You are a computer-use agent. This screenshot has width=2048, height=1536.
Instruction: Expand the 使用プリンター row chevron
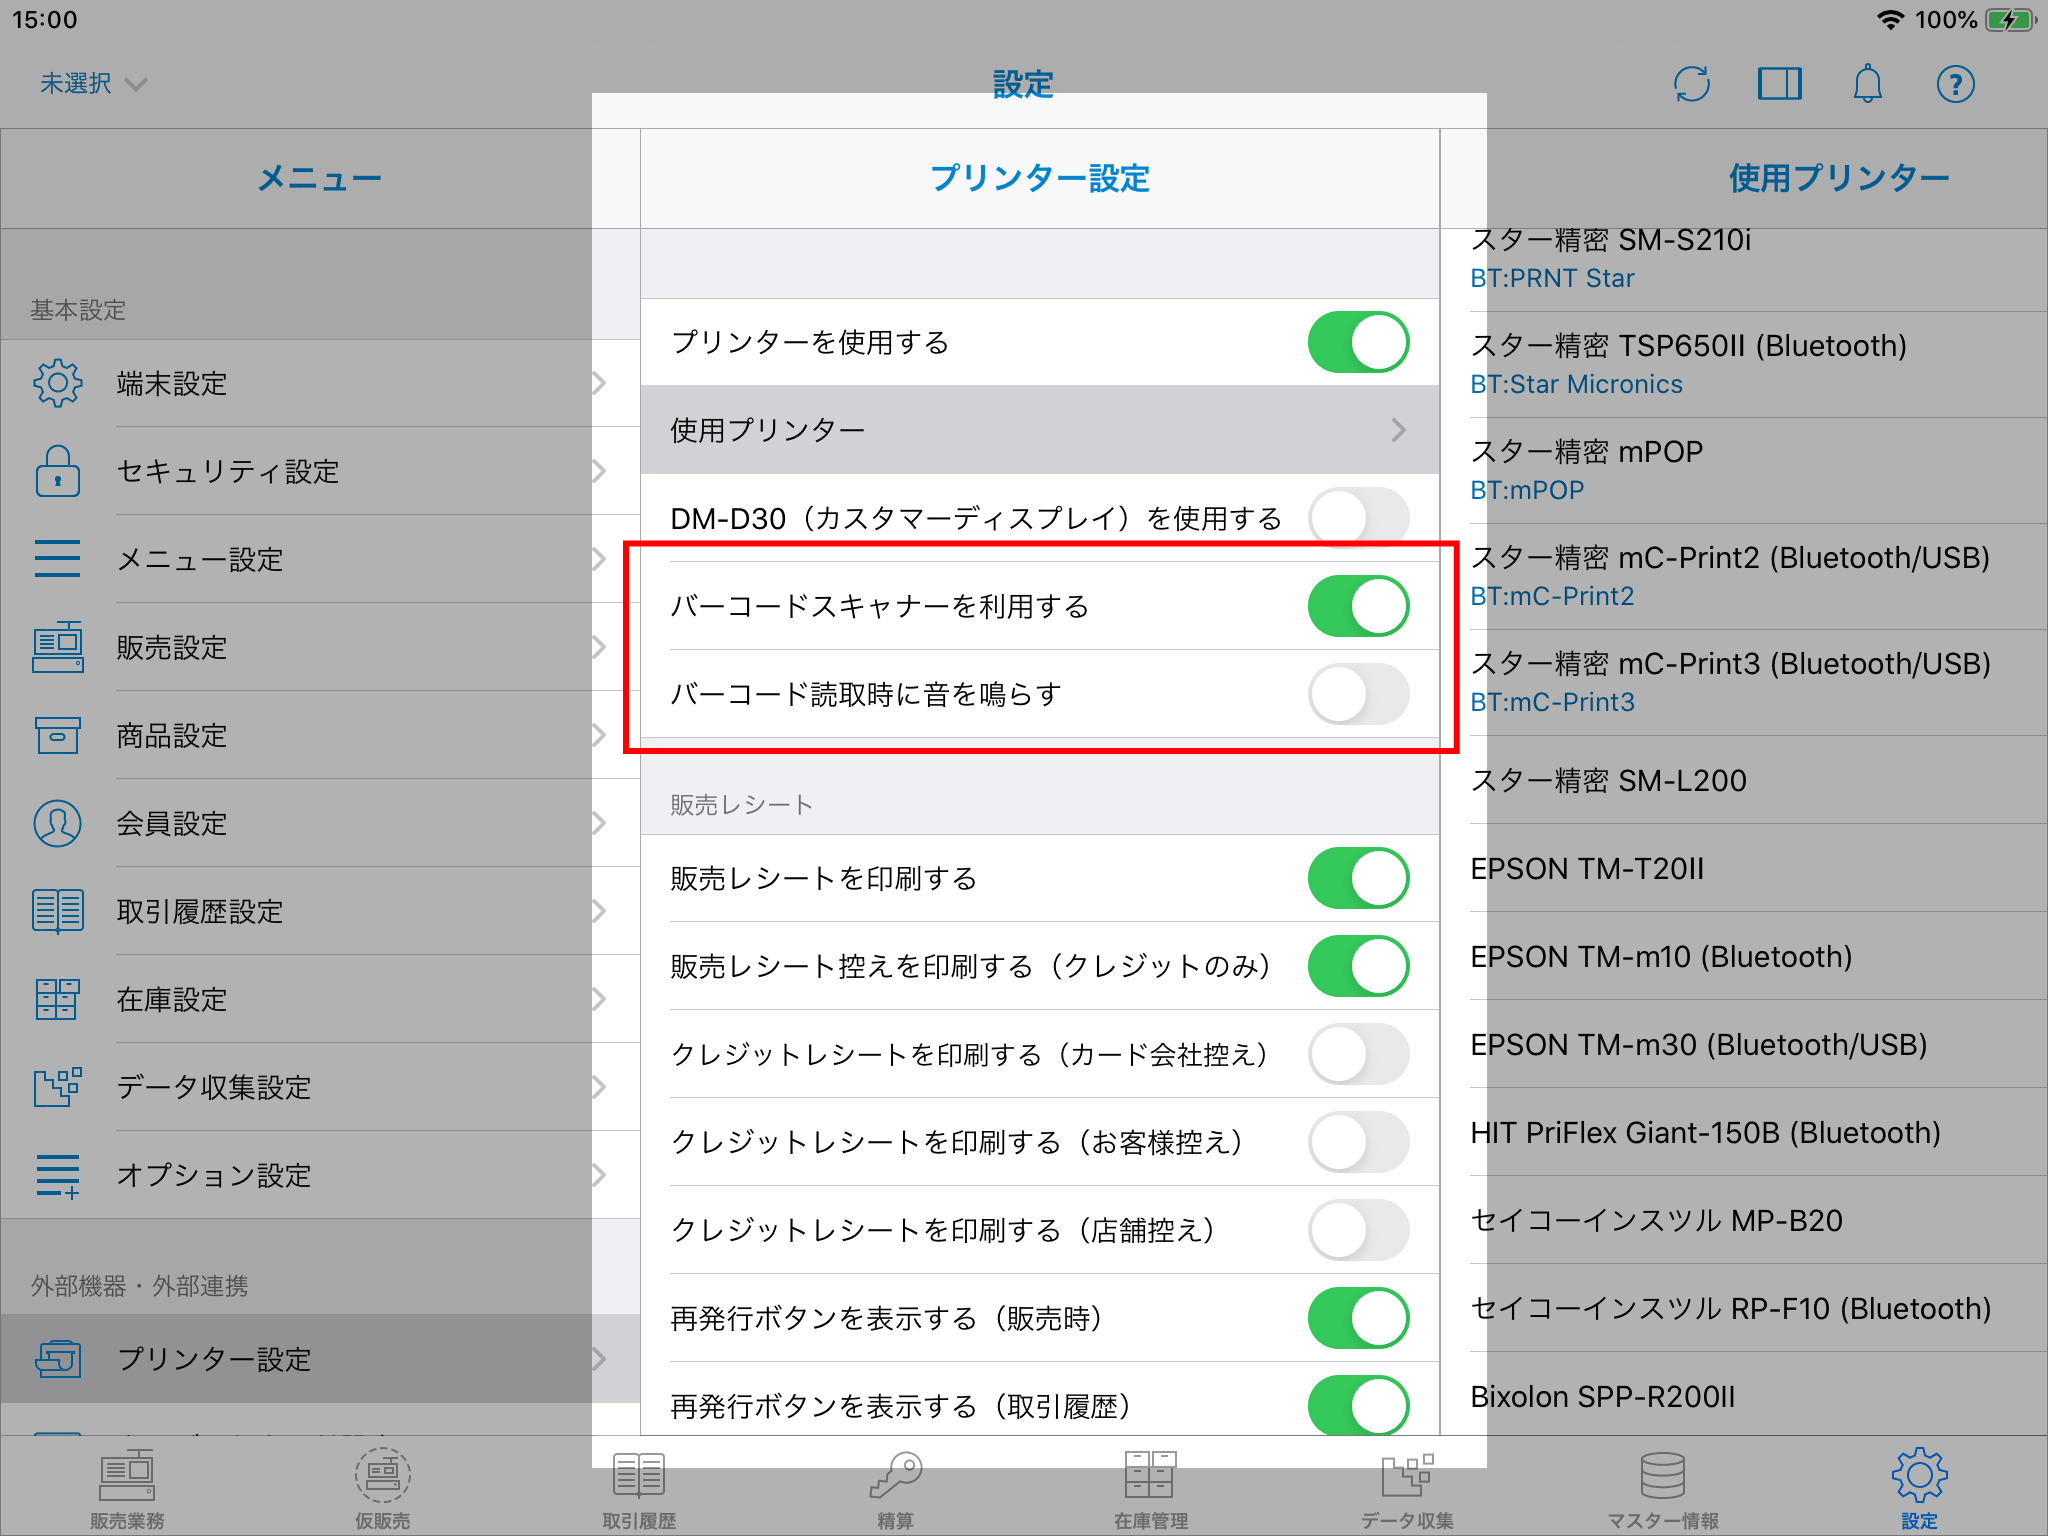coord(1398,430)
